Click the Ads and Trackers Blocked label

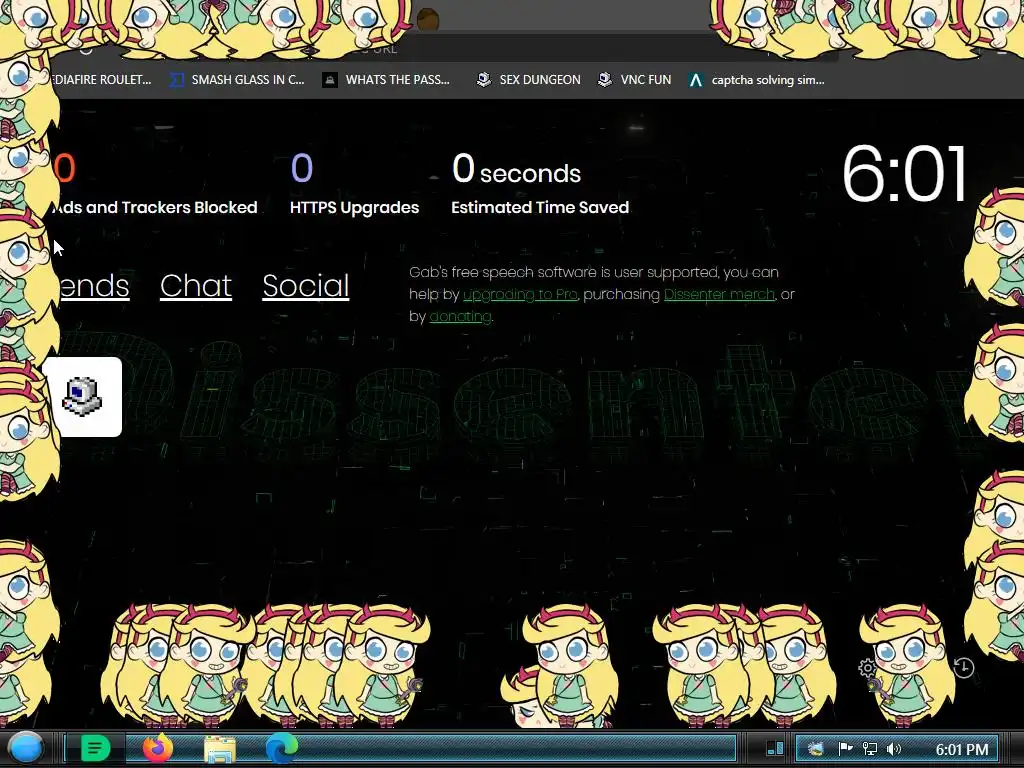pos(154,207)
